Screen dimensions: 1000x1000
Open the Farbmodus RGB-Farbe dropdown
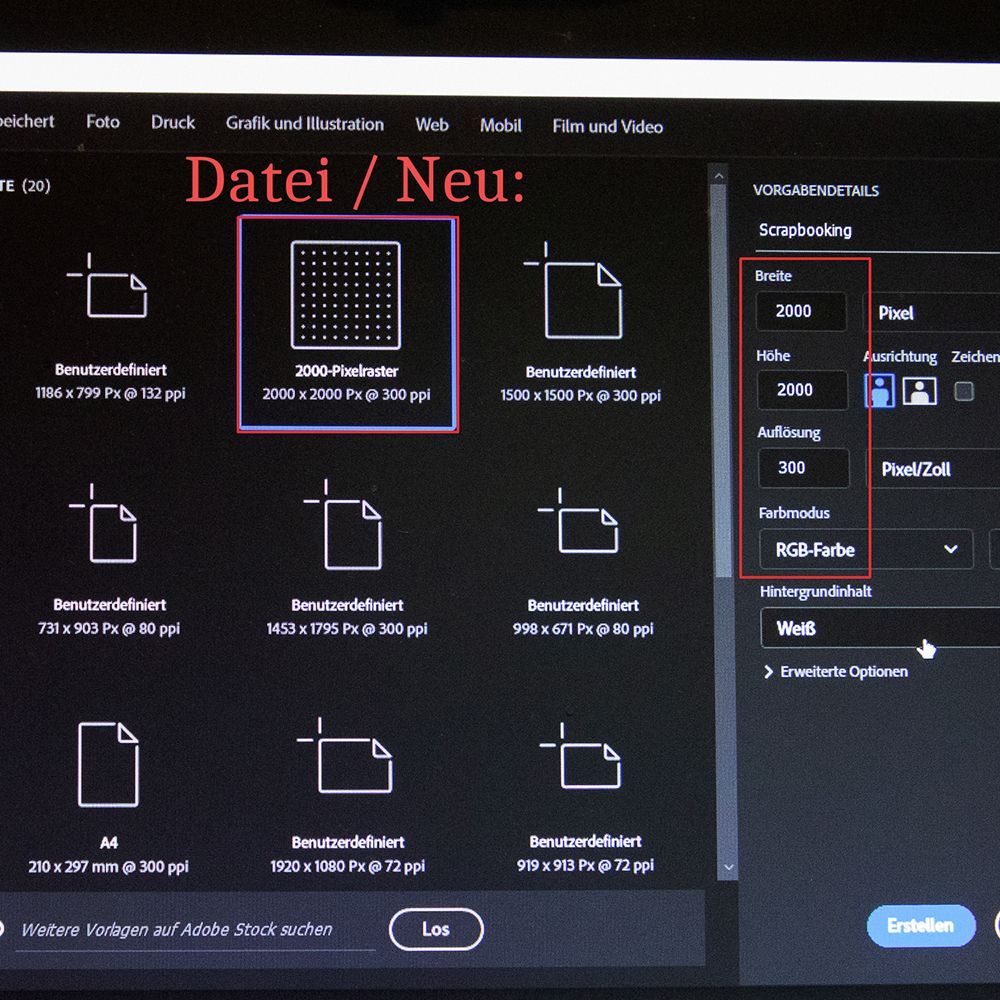[865, 549]
